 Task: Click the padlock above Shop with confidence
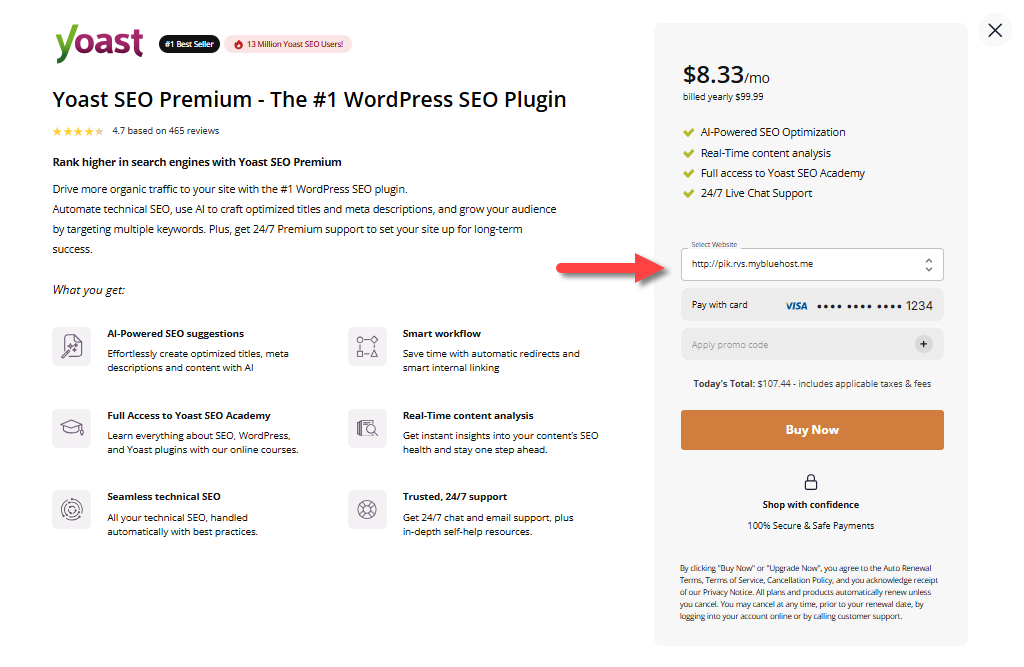(811, 481)
